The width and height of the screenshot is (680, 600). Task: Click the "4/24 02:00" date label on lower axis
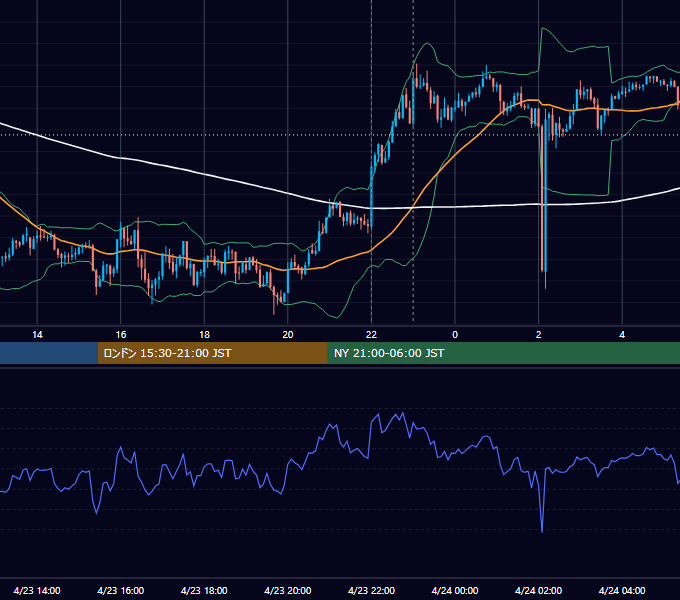click(x=539, y=590)
